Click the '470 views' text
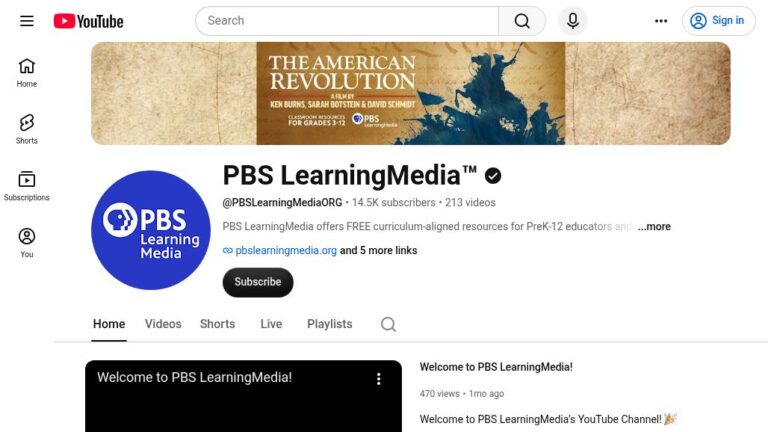The height and width of the screenshot is (432, 768). pos(439,394)
